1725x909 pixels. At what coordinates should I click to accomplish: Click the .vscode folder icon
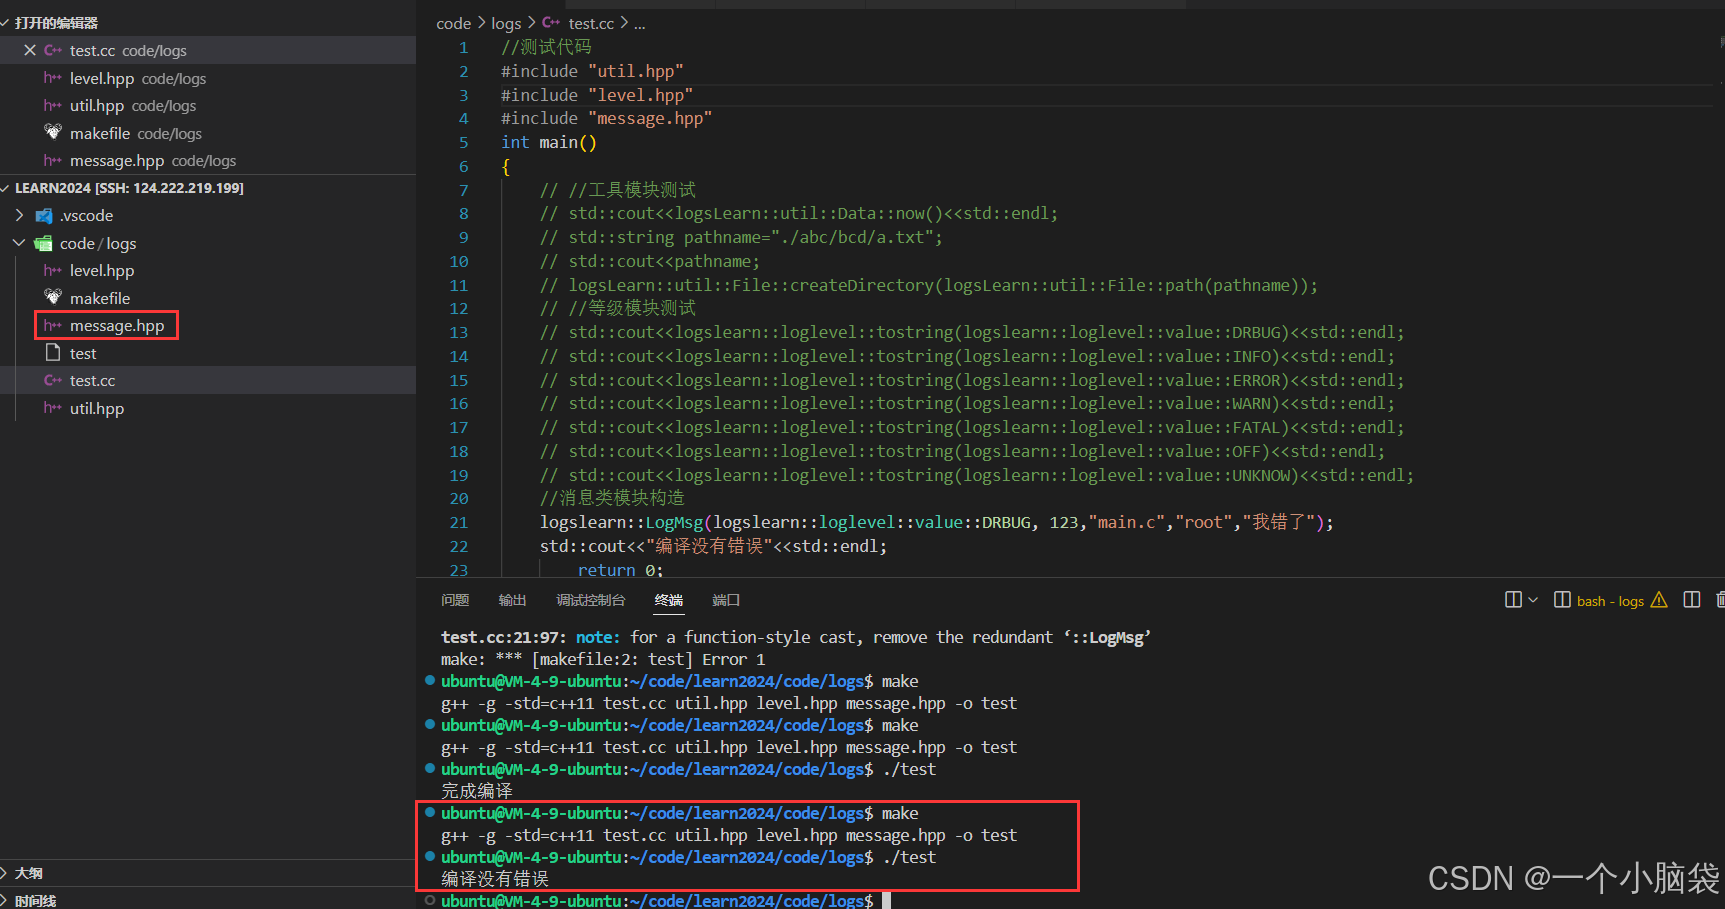(x=44, y=215)
